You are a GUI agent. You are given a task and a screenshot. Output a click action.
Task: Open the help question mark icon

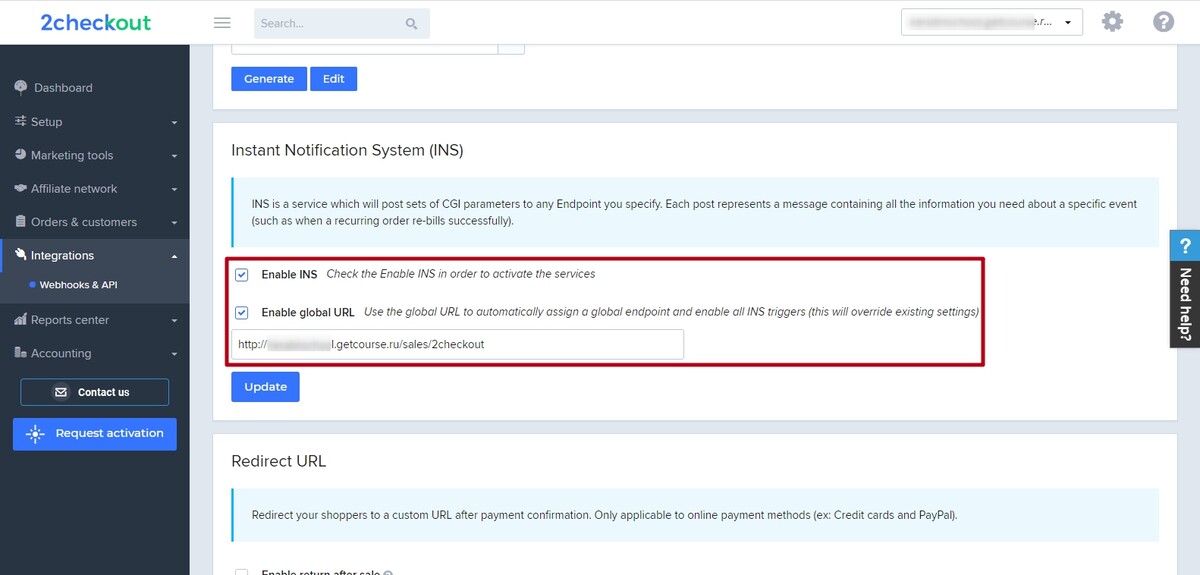coord(1163,22)
